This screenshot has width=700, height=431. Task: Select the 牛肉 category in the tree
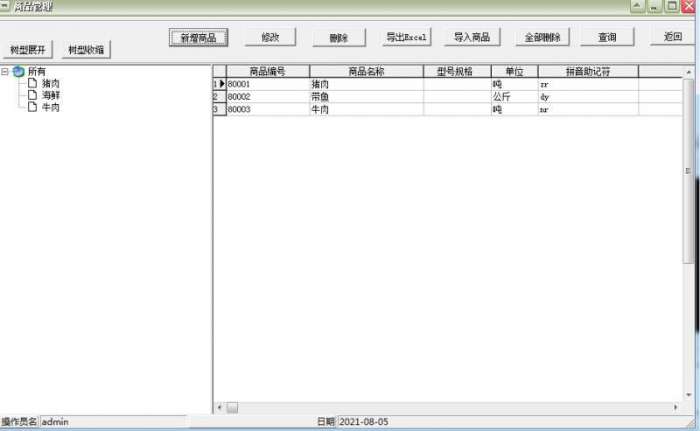tap(50, 107)
